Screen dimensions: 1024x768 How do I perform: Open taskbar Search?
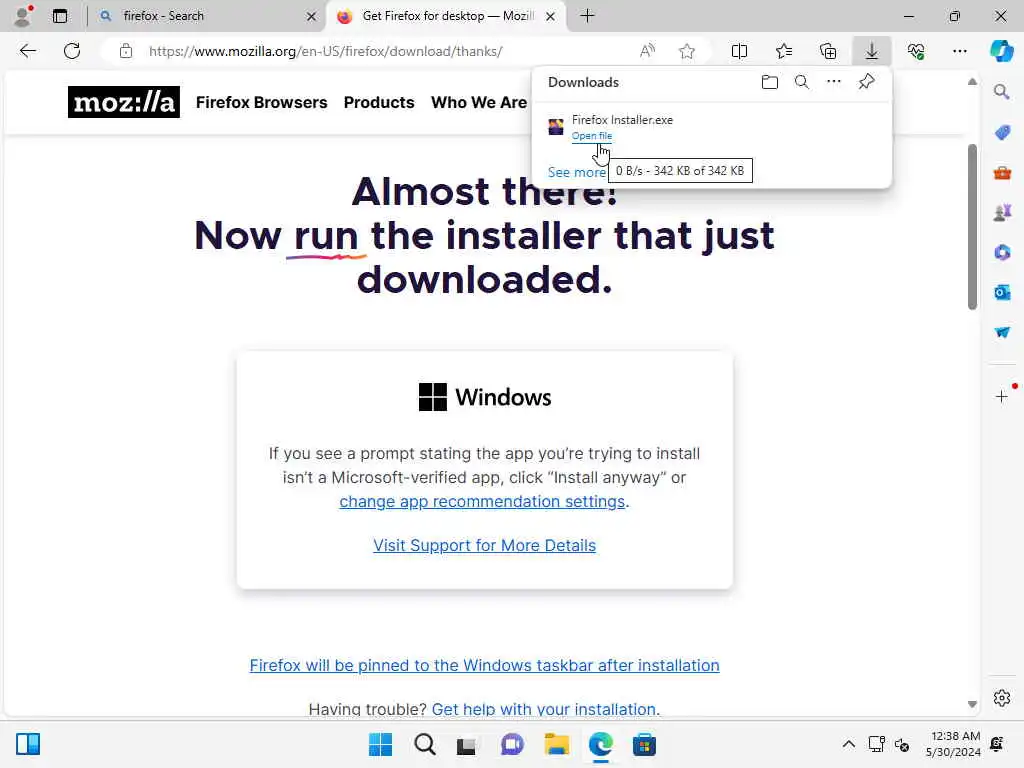[x=424, y=744]
